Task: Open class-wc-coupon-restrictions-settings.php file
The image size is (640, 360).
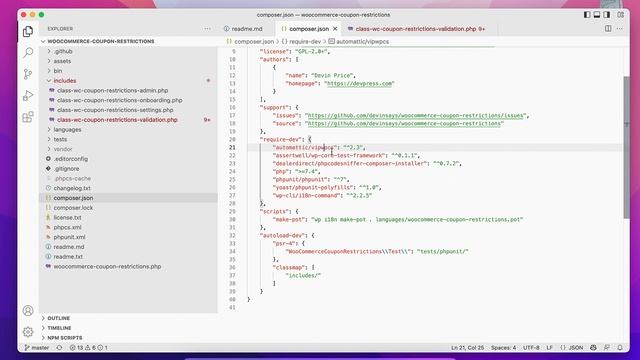Action: [x=115, y=110]
